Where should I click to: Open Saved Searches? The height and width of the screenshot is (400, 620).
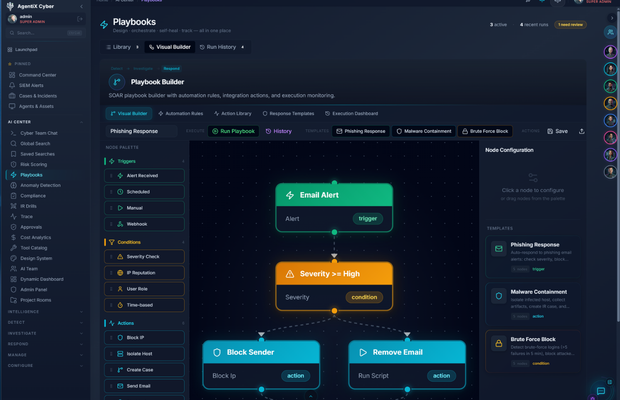point(38,154)
